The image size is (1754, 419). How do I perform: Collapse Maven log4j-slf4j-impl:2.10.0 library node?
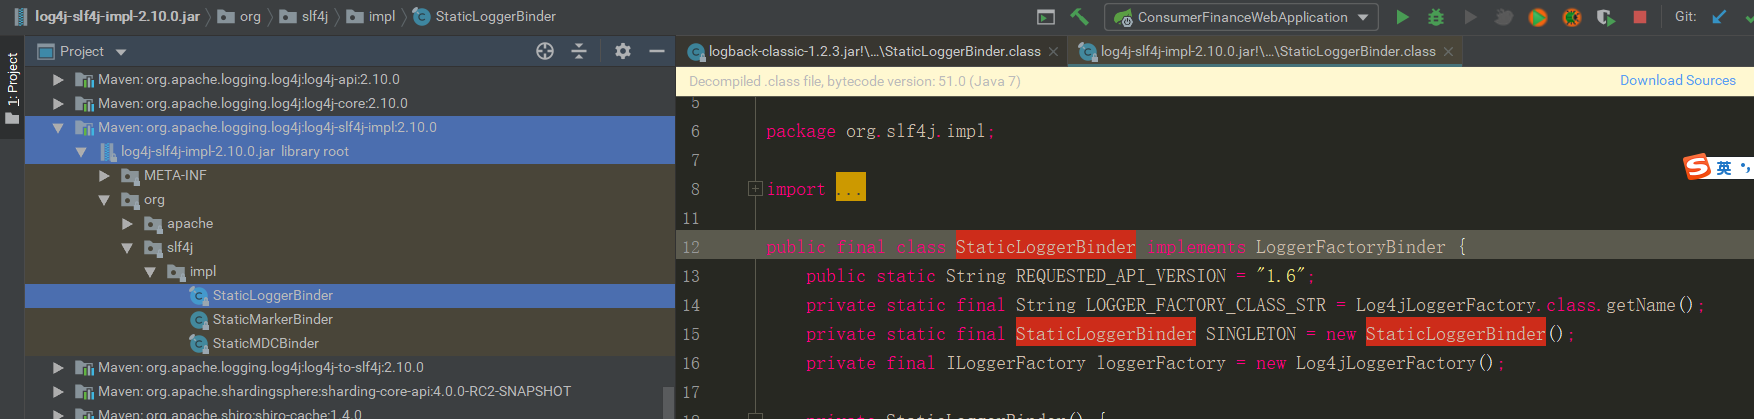[58, 127]
